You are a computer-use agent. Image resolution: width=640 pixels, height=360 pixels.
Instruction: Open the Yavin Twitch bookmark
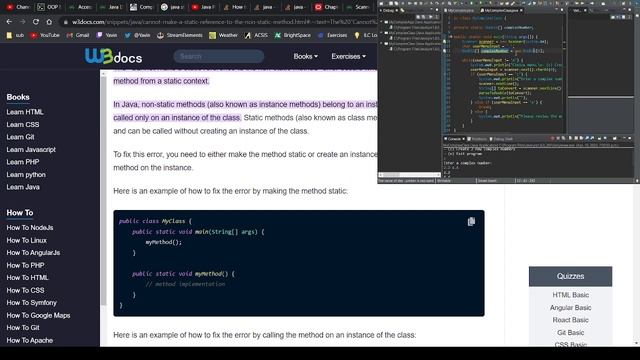[107, 36]
